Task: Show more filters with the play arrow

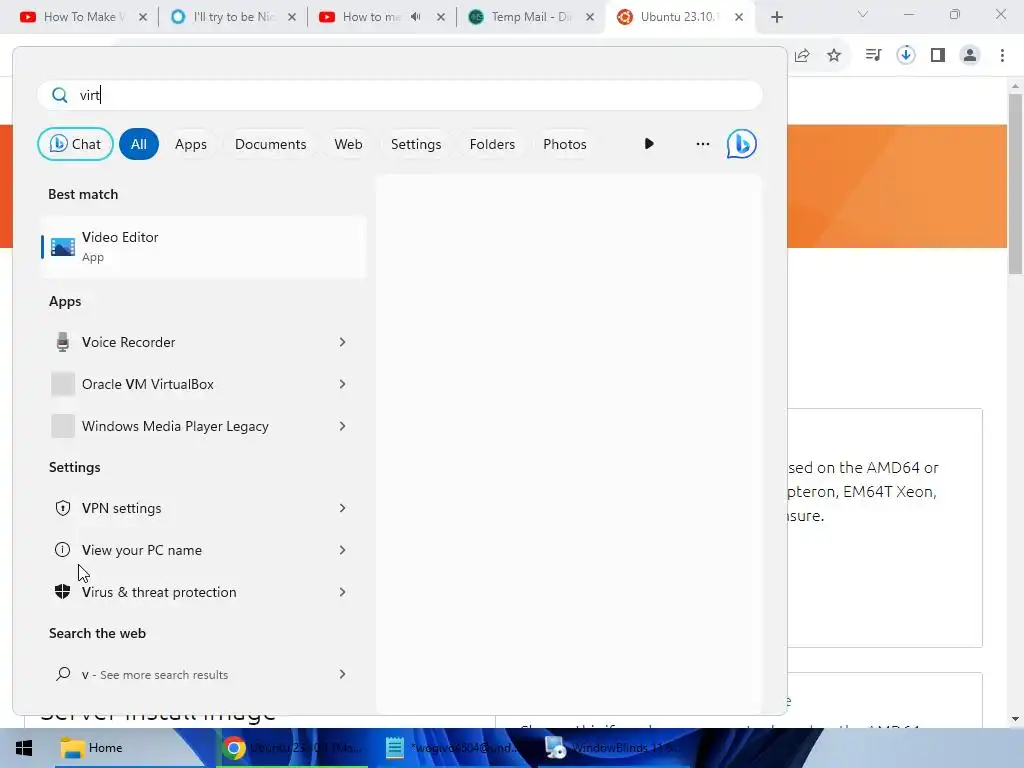Action: pyautogui.click(x=648, y=144)
